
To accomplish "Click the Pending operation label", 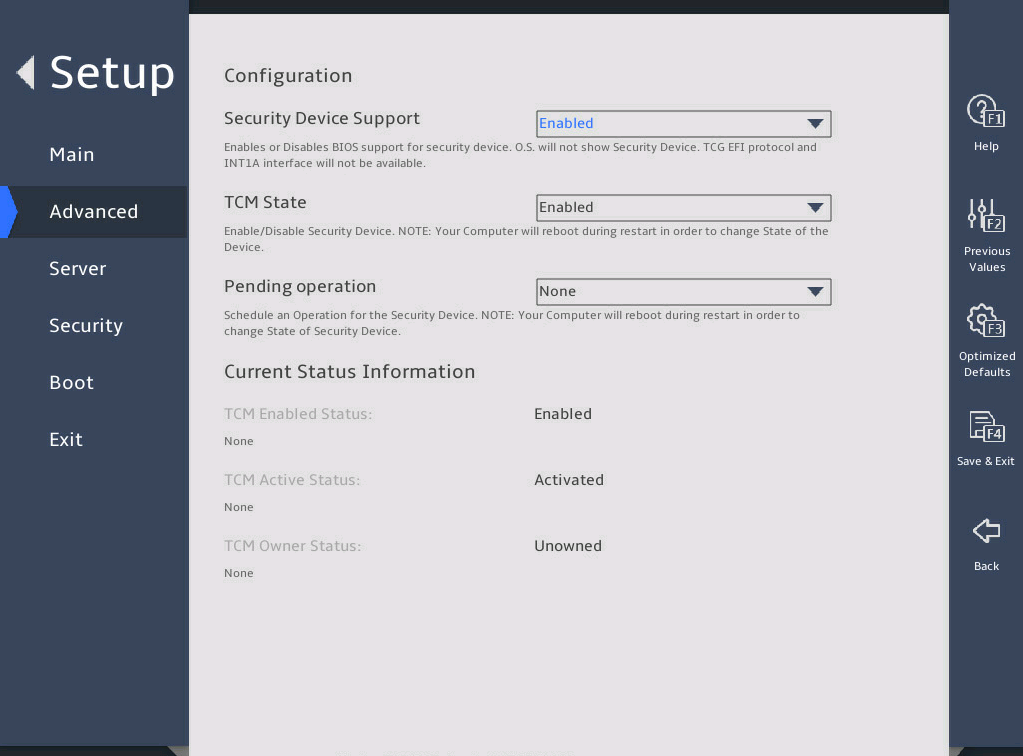I will (300, 286).
